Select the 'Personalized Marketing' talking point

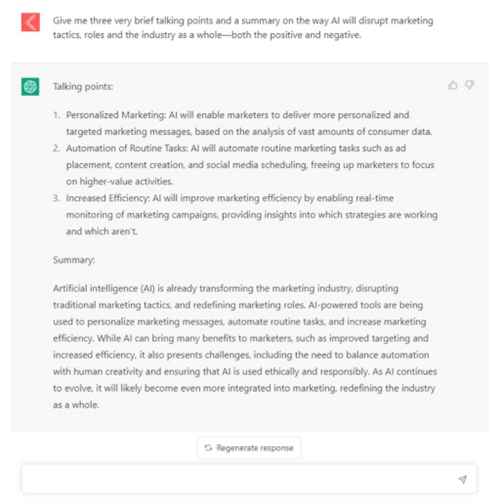(249, 123)
